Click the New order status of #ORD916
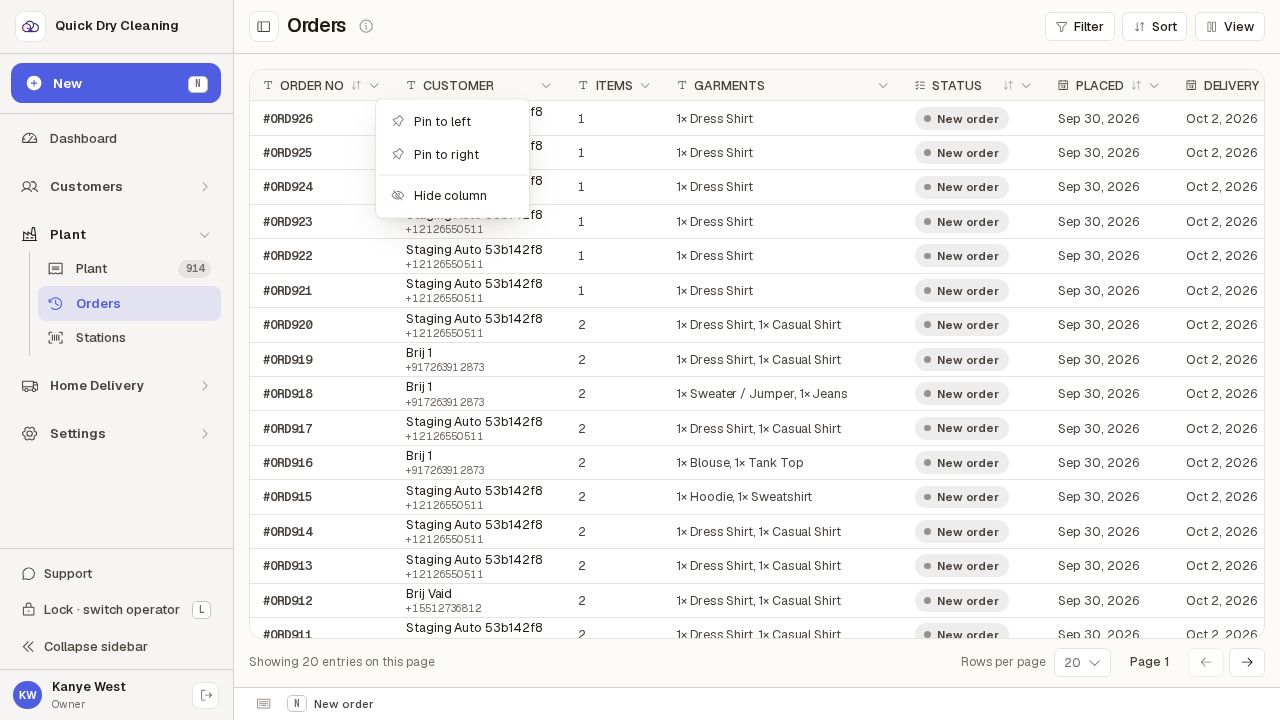This screenshot has height=720, width=1280. (962, 463)
